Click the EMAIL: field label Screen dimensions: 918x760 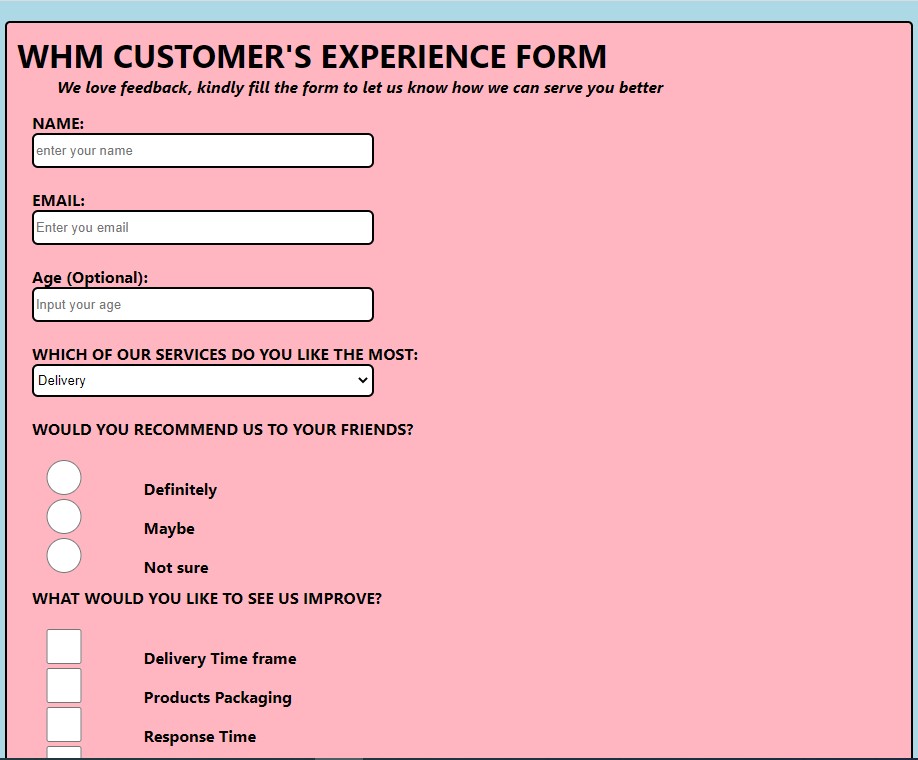pos(58,201)
